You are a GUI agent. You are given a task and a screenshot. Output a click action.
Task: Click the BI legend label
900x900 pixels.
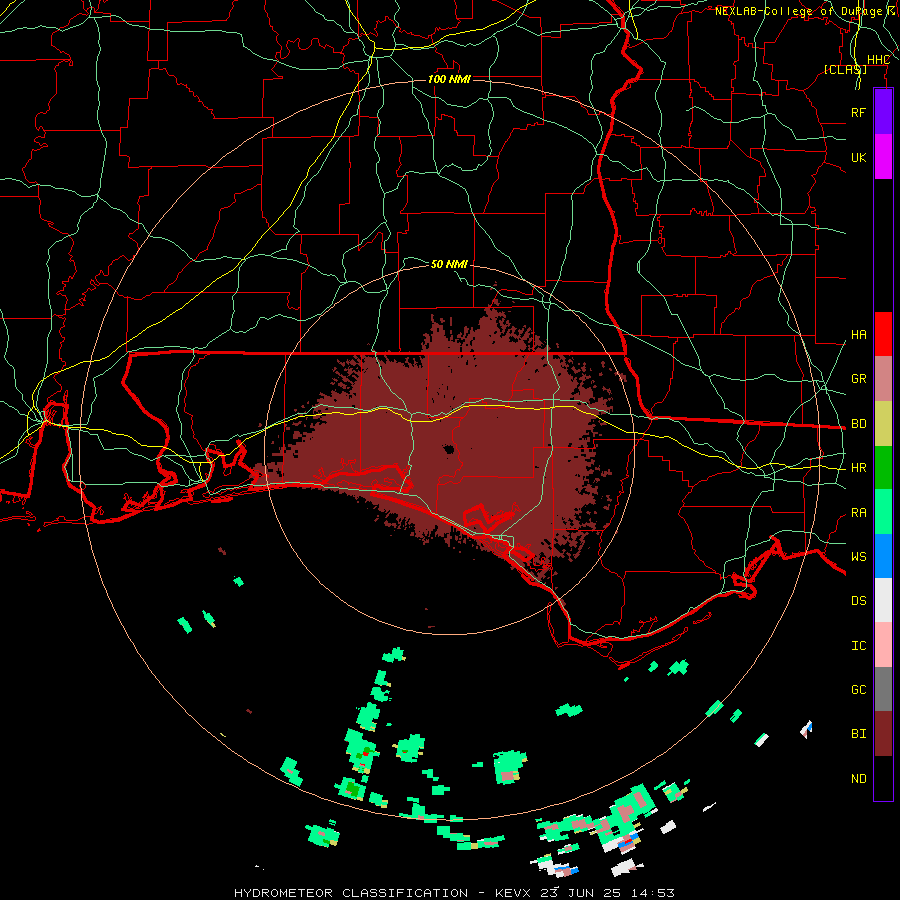pos(859,734)
